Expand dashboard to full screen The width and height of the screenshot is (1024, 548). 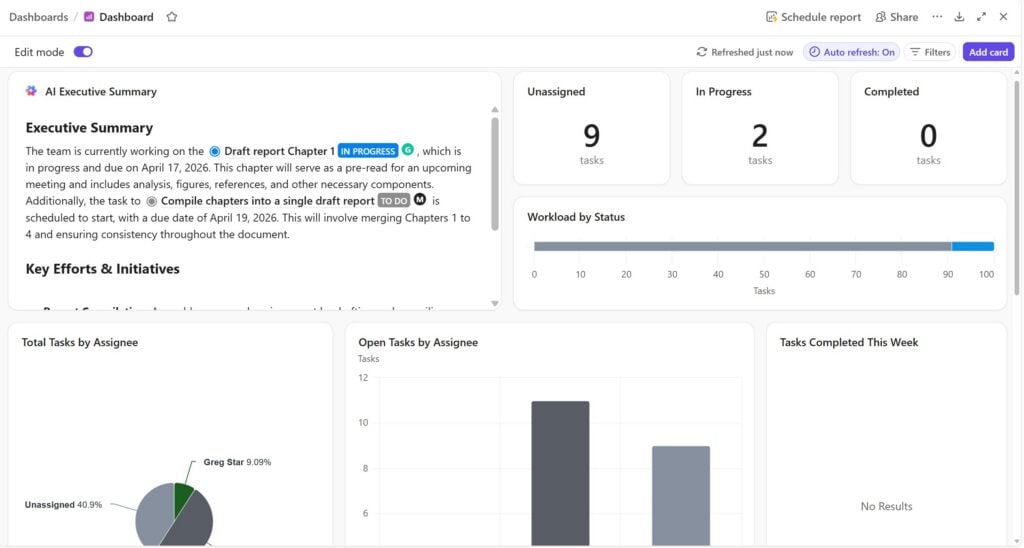[x=982, y=17]
